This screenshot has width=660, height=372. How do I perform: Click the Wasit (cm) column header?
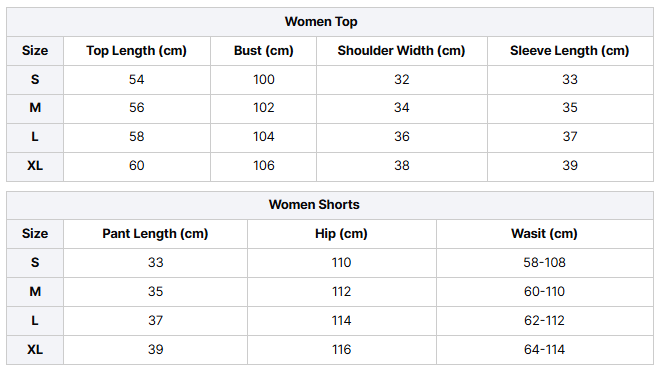pos(544,234)
